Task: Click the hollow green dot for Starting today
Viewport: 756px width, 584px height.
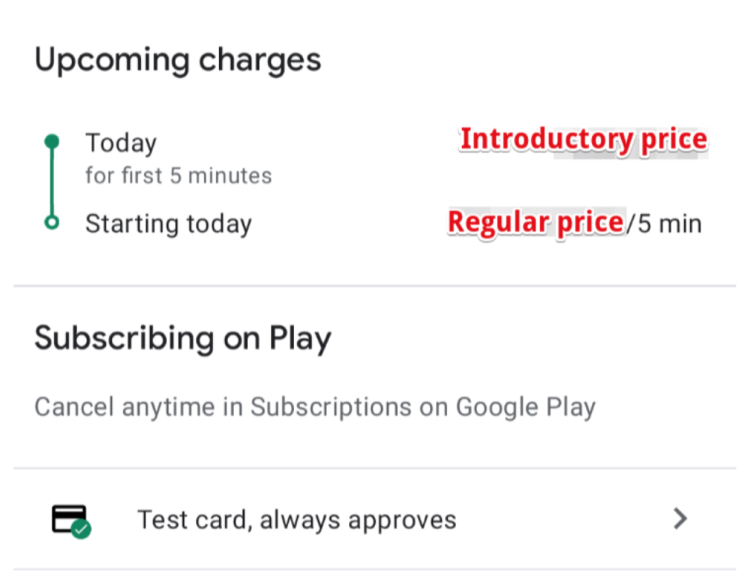Action: (52, 222)
